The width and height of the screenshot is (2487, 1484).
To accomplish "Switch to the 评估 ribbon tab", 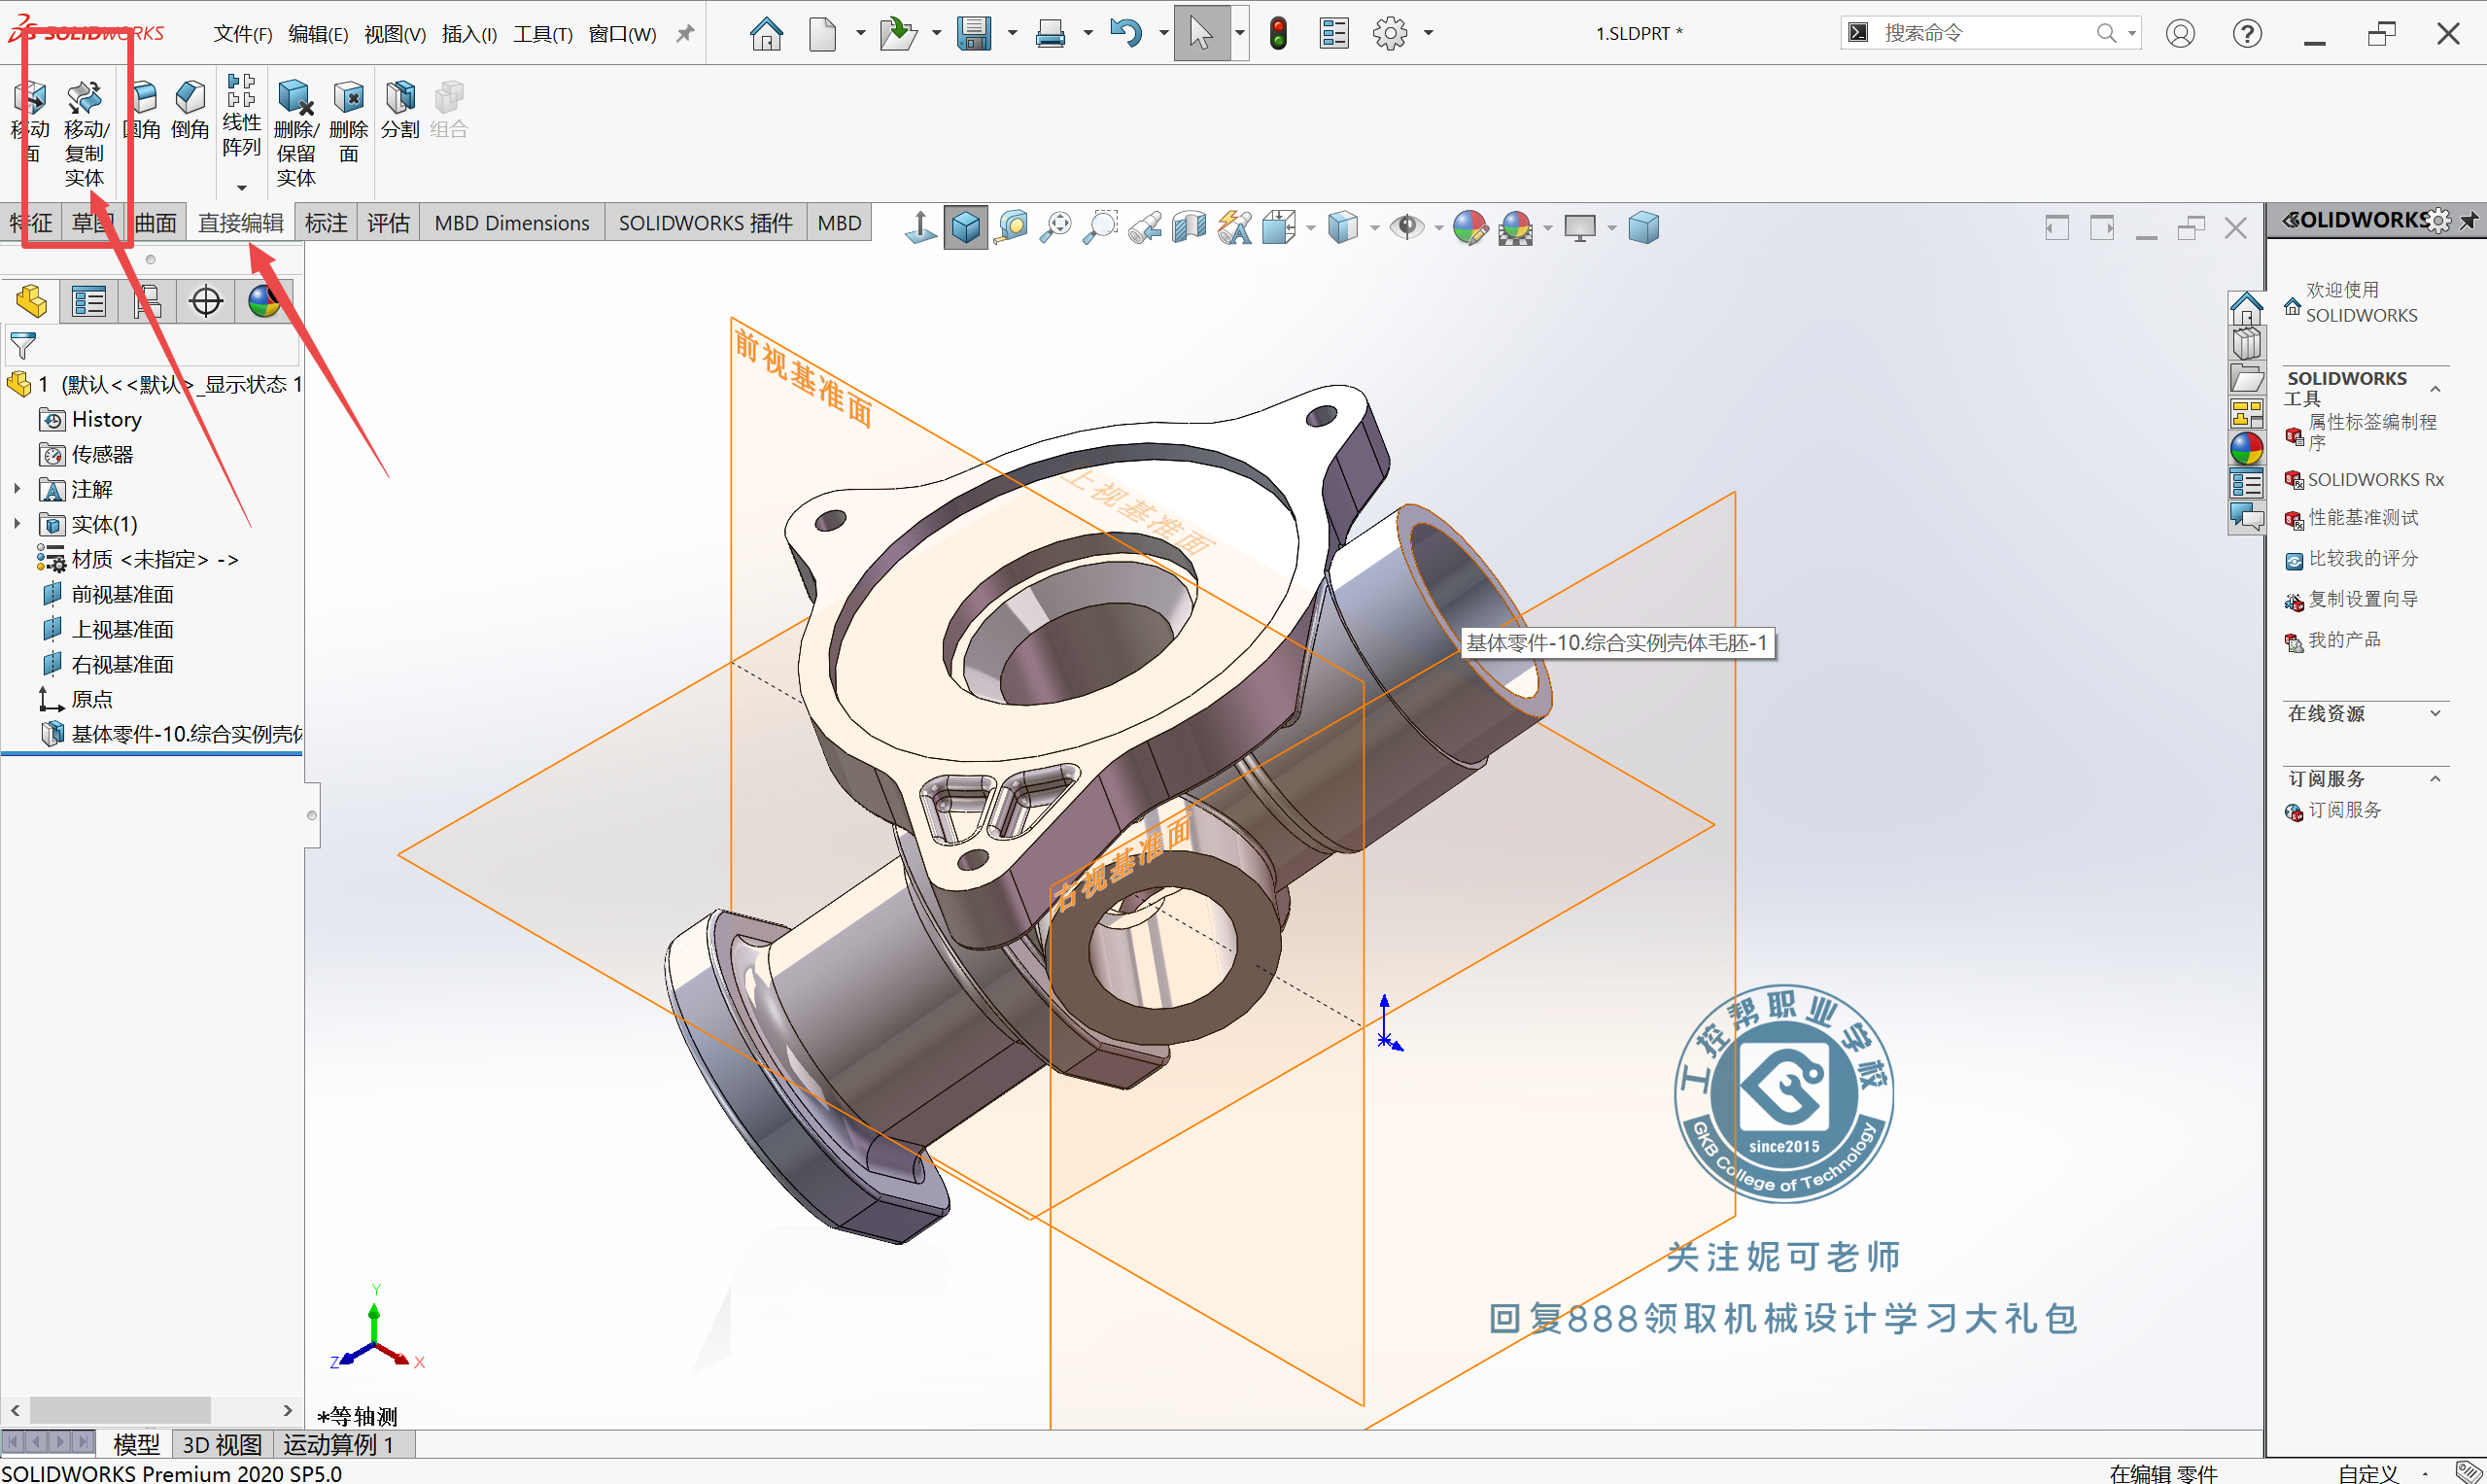I will [x=388, y=223].
